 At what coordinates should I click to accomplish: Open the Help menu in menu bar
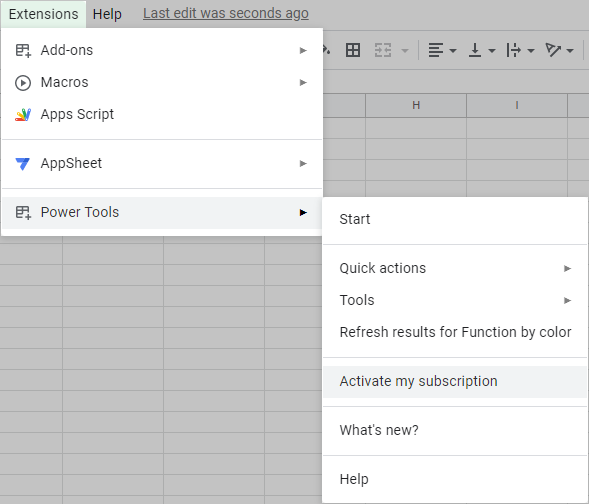[x=107, y=14]
